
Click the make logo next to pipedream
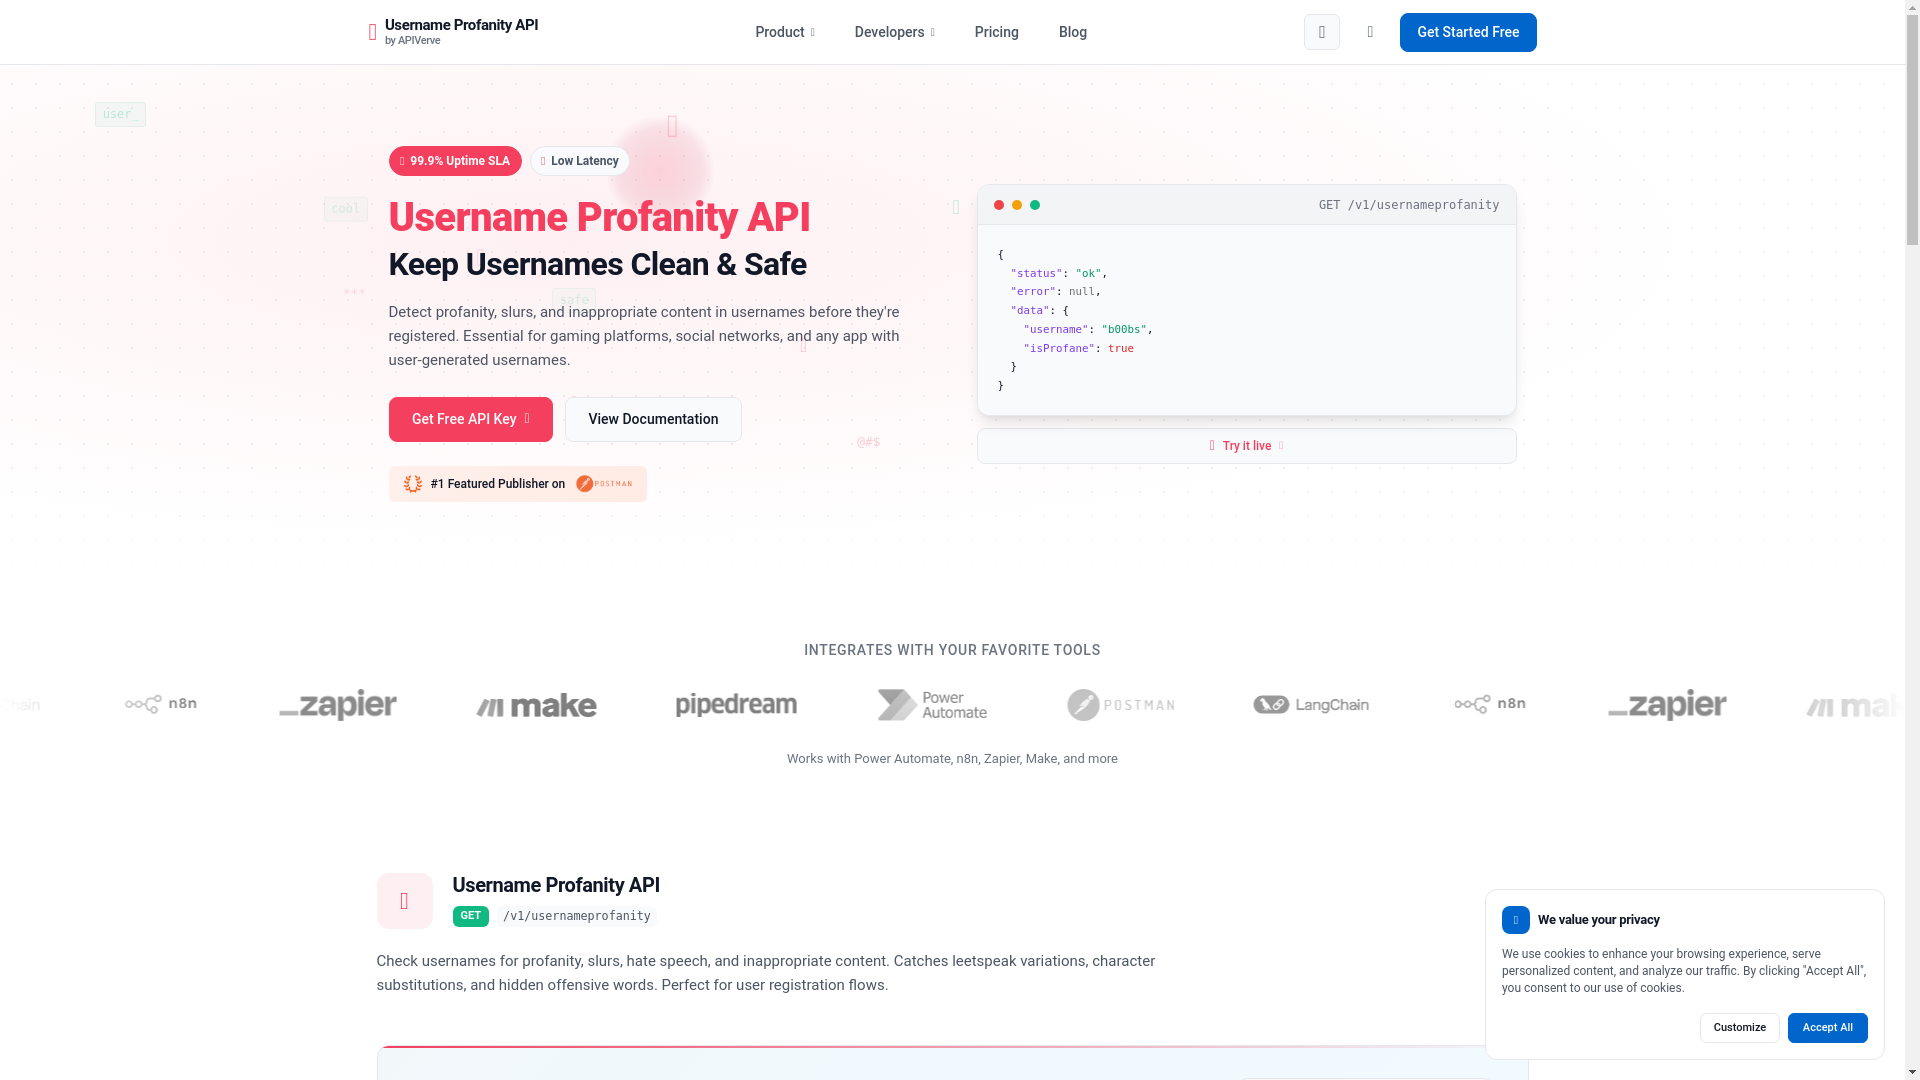click(x=536, y=706)
